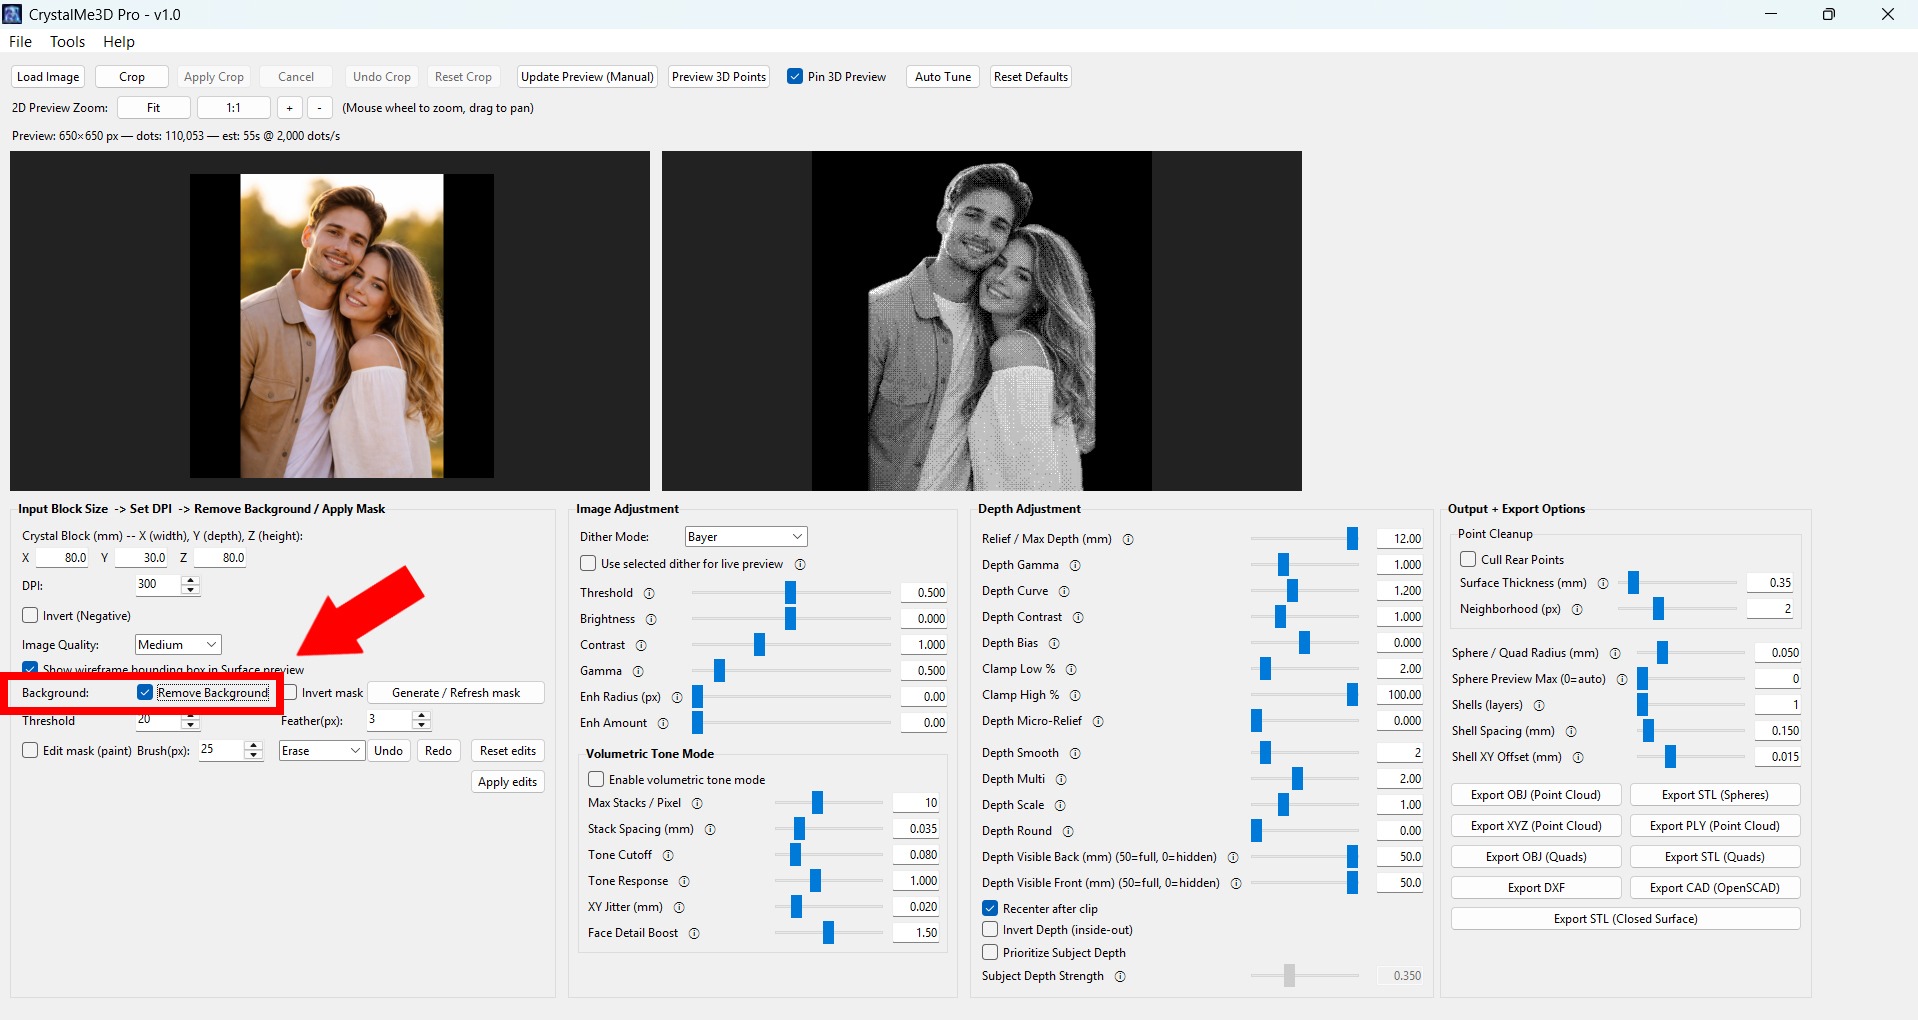This screenshot has width=1918, height=1020.
Task: Open the Help menu
Action: click(x=118, y=42)
